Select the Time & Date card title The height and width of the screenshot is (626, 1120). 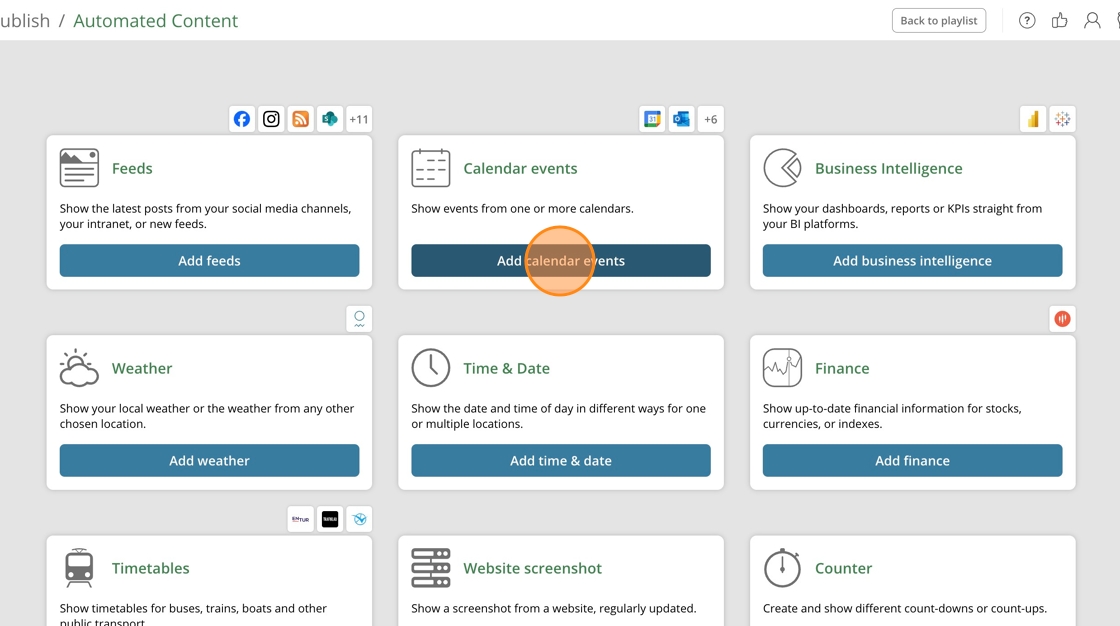click(506, 369)
